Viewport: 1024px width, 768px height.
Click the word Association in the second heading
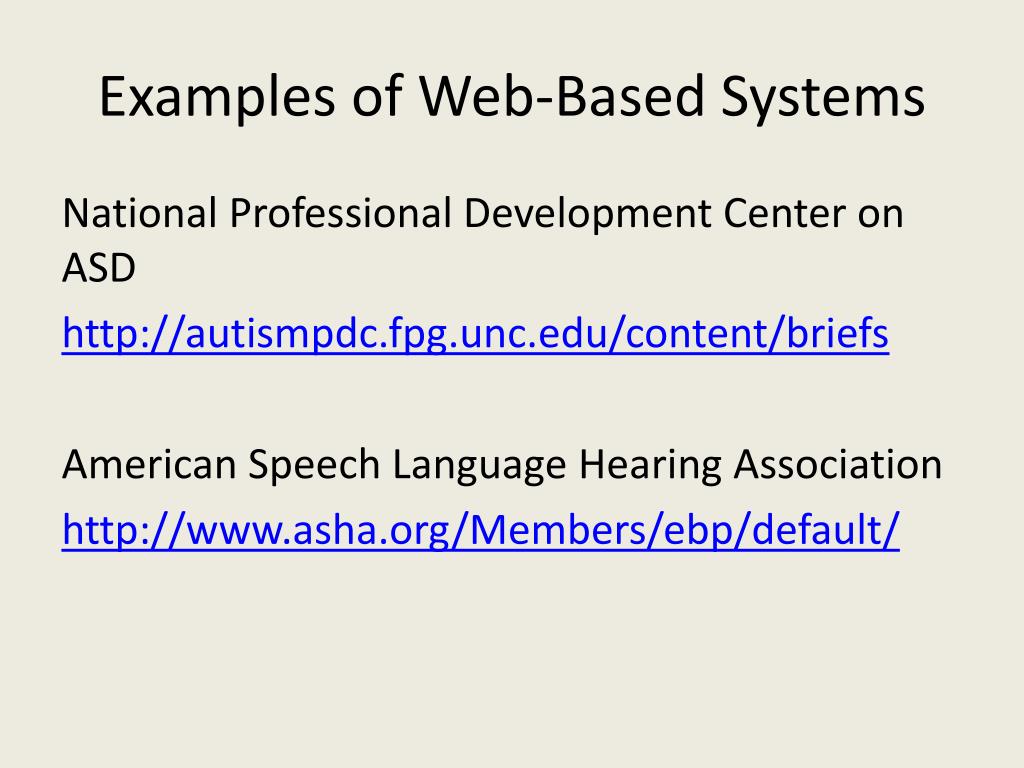[x=838, y=465]
